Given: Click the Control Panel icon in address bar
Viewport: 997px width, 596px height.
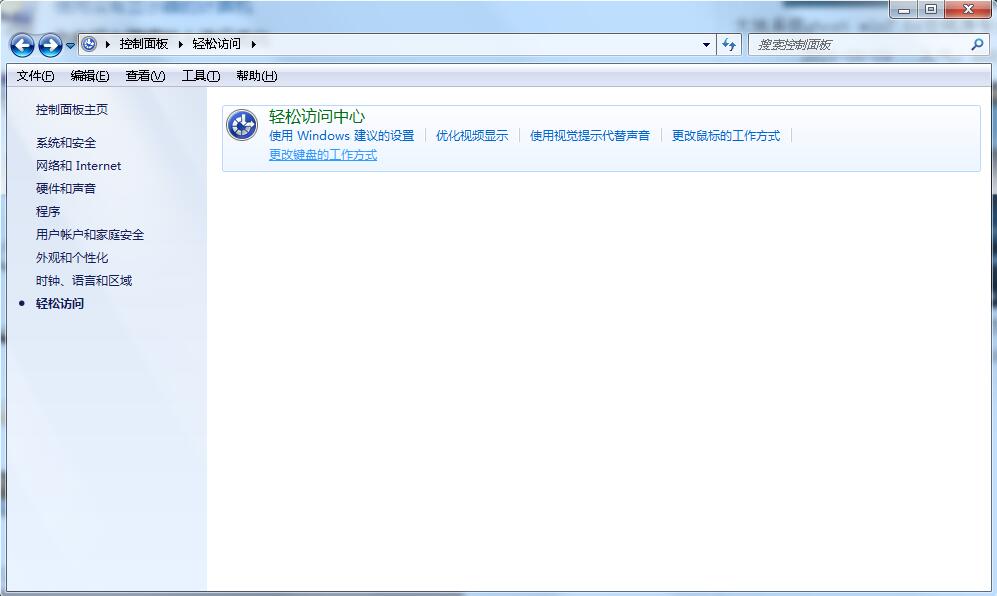Looking at the screenshot, I should pyautogui.click(x=90, y=44).
